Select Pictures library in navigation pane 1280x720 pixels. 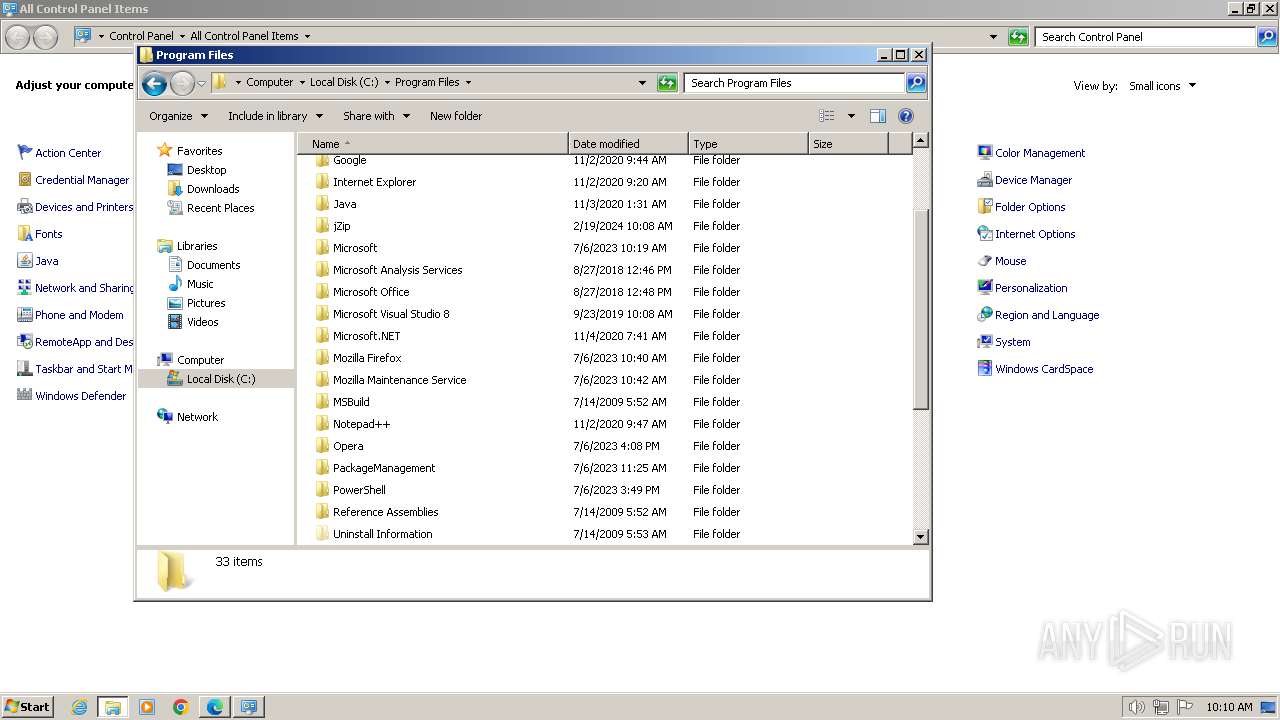(206, 303)
